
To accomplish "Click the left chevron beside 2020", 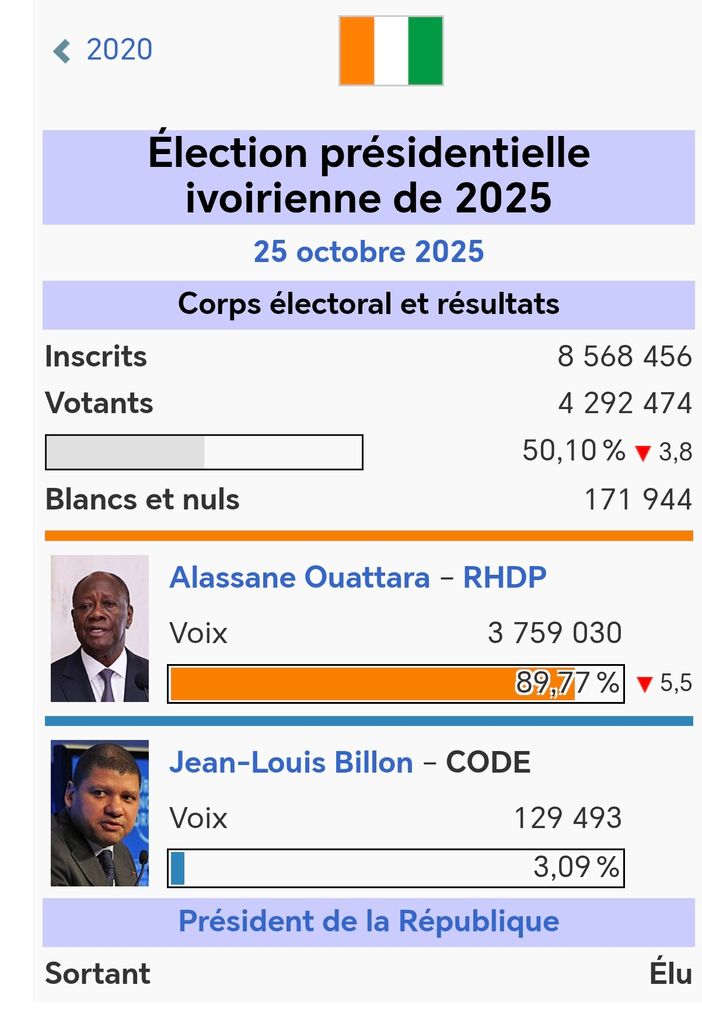I will (63, 50).
